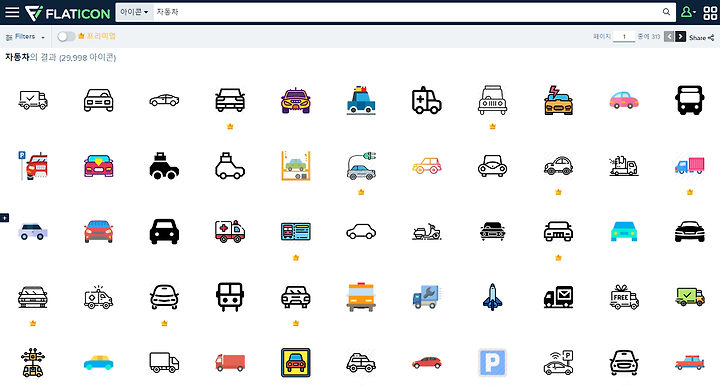Pick the light blue flat car icon
Viewport: 720px width, 386px height.
point(624,231)
